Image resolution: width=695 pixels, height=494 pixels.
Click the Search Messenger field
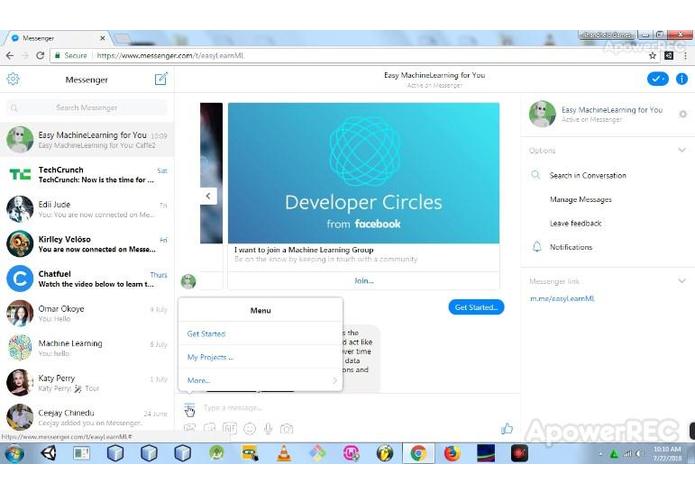[x=87, y=108]
